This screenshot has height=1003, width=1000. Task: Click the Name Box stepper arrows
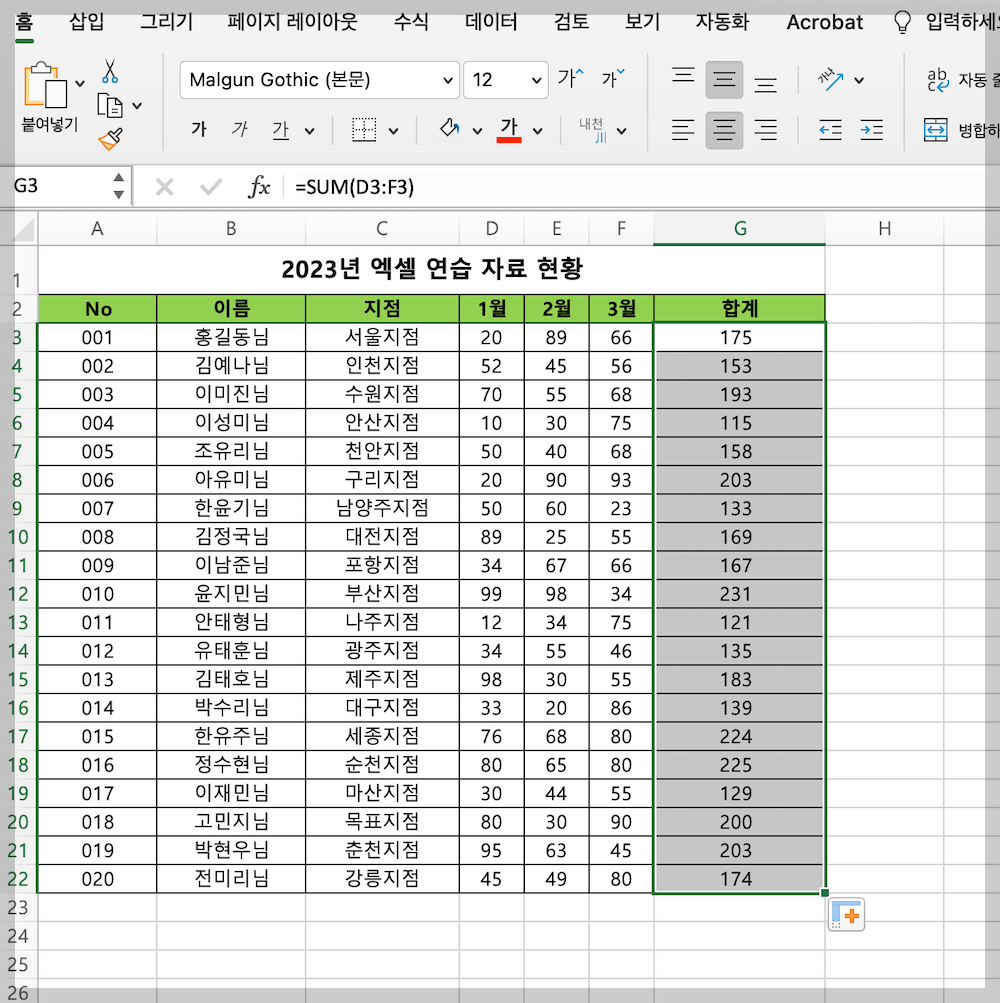click(x=118, y=186)
